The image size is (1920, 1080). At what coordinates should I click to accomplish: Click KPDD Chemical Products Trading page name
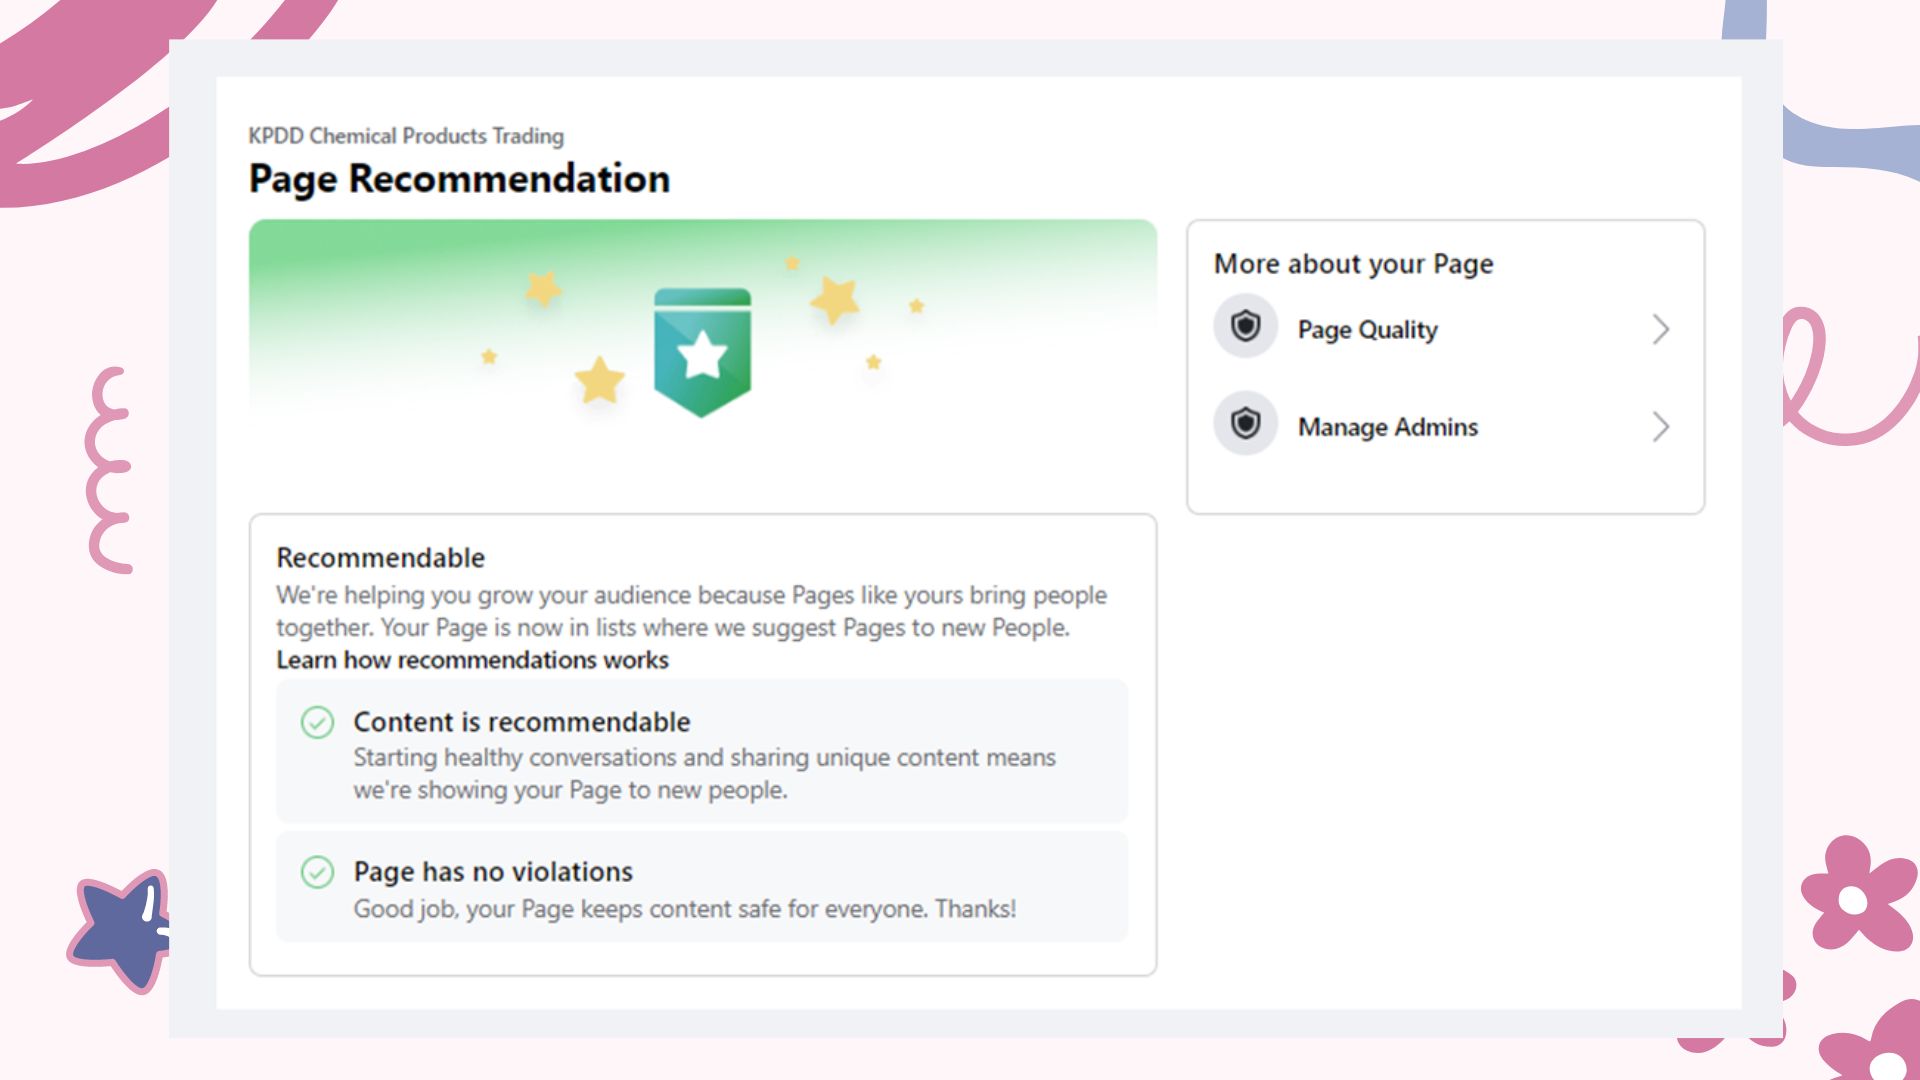point(406,136)
